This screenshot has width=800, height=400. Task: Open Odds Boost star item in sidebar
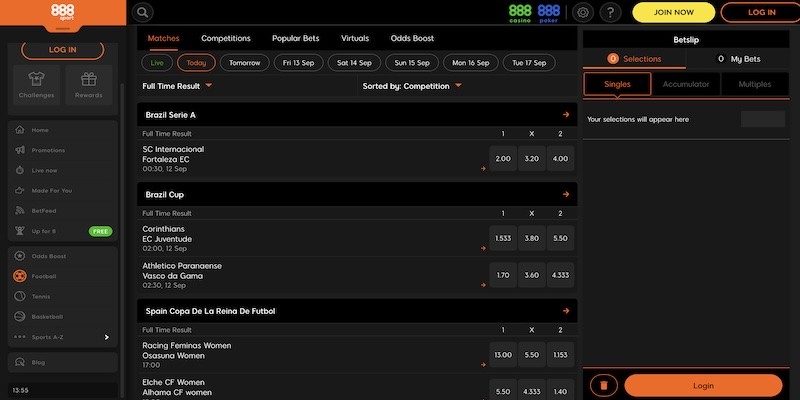click(63, 256)
